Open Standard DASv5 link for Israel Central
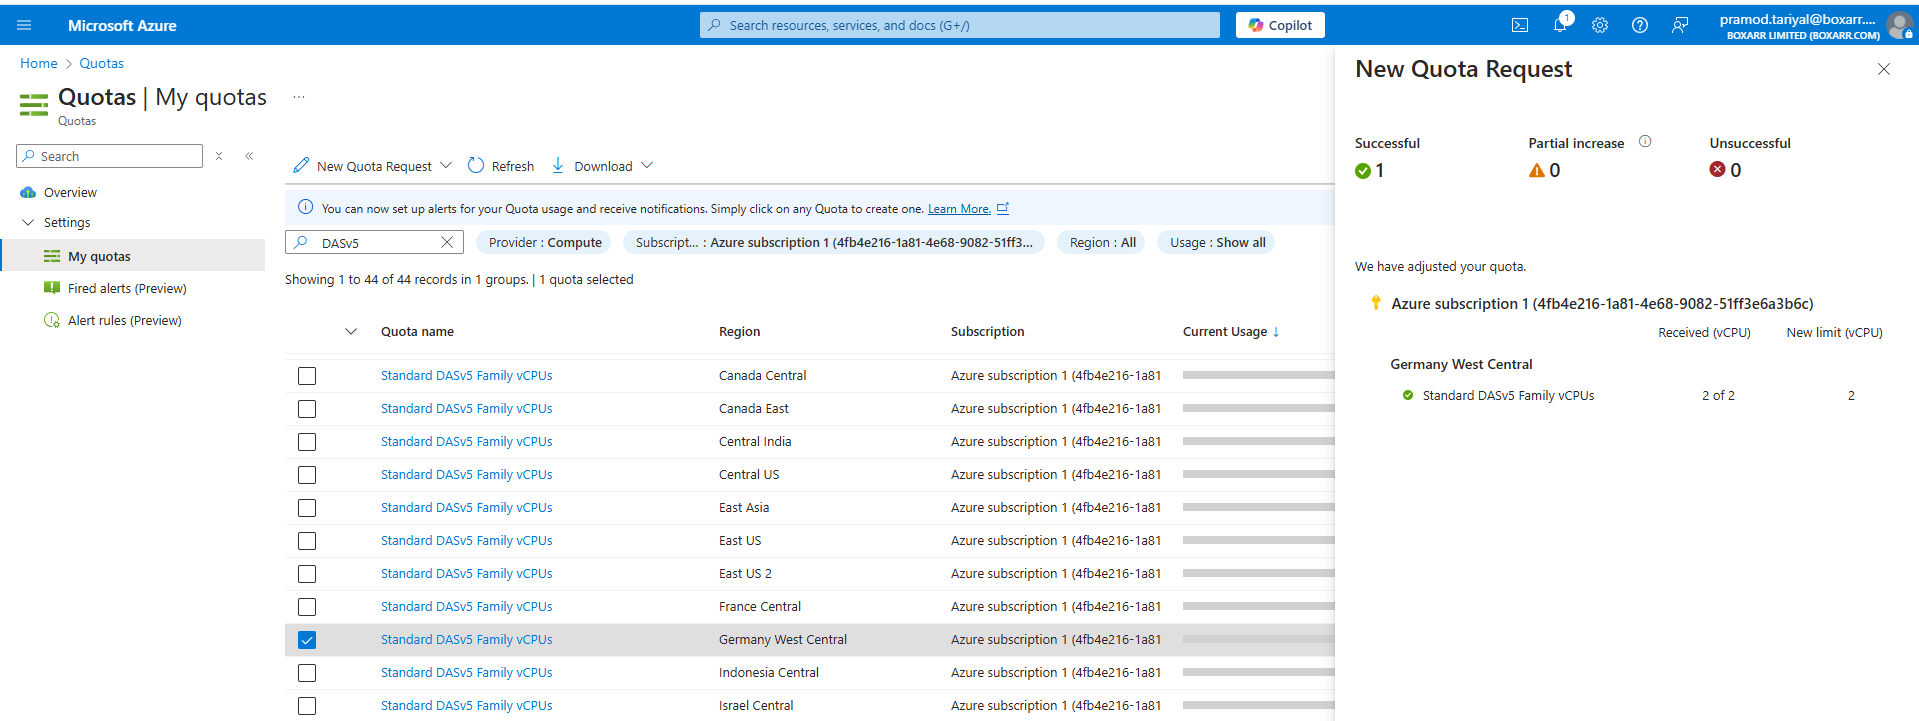 pyautogui.click(x=466, y=705)
